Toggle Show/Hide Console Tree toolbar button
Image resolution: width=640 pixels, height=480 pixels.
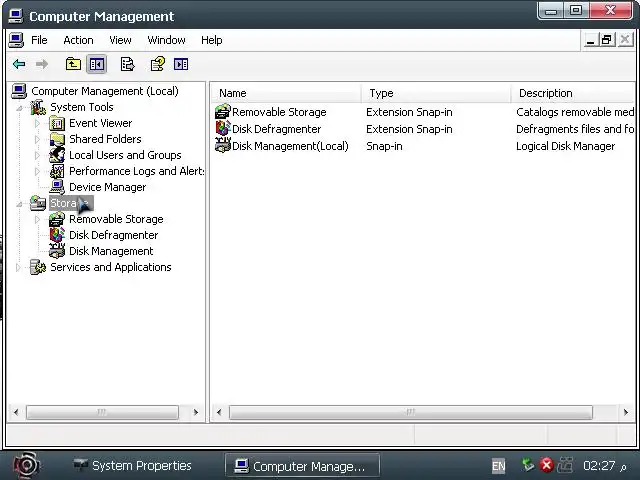[97, 64]
